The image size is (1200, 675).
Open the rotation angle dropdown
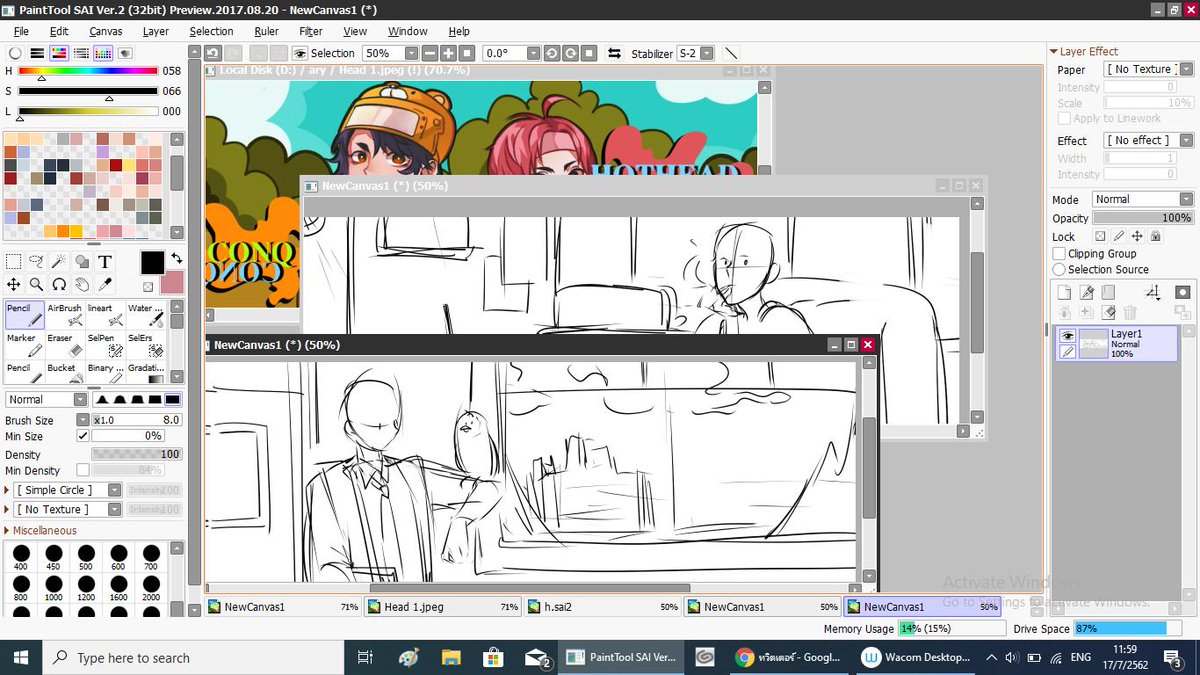point(533,53)
